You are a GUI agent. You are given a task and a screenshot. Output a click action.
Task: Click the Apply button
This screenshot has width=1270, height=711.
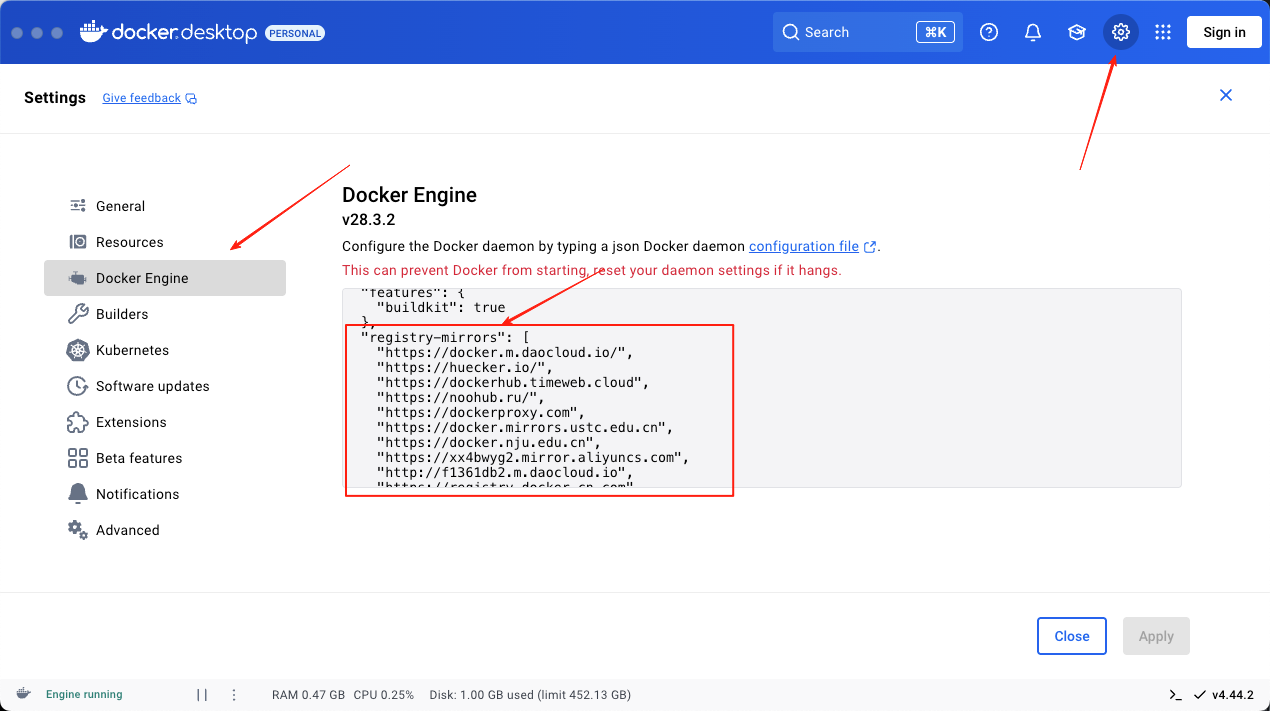pyautogui.click(x=1156, y=636)
